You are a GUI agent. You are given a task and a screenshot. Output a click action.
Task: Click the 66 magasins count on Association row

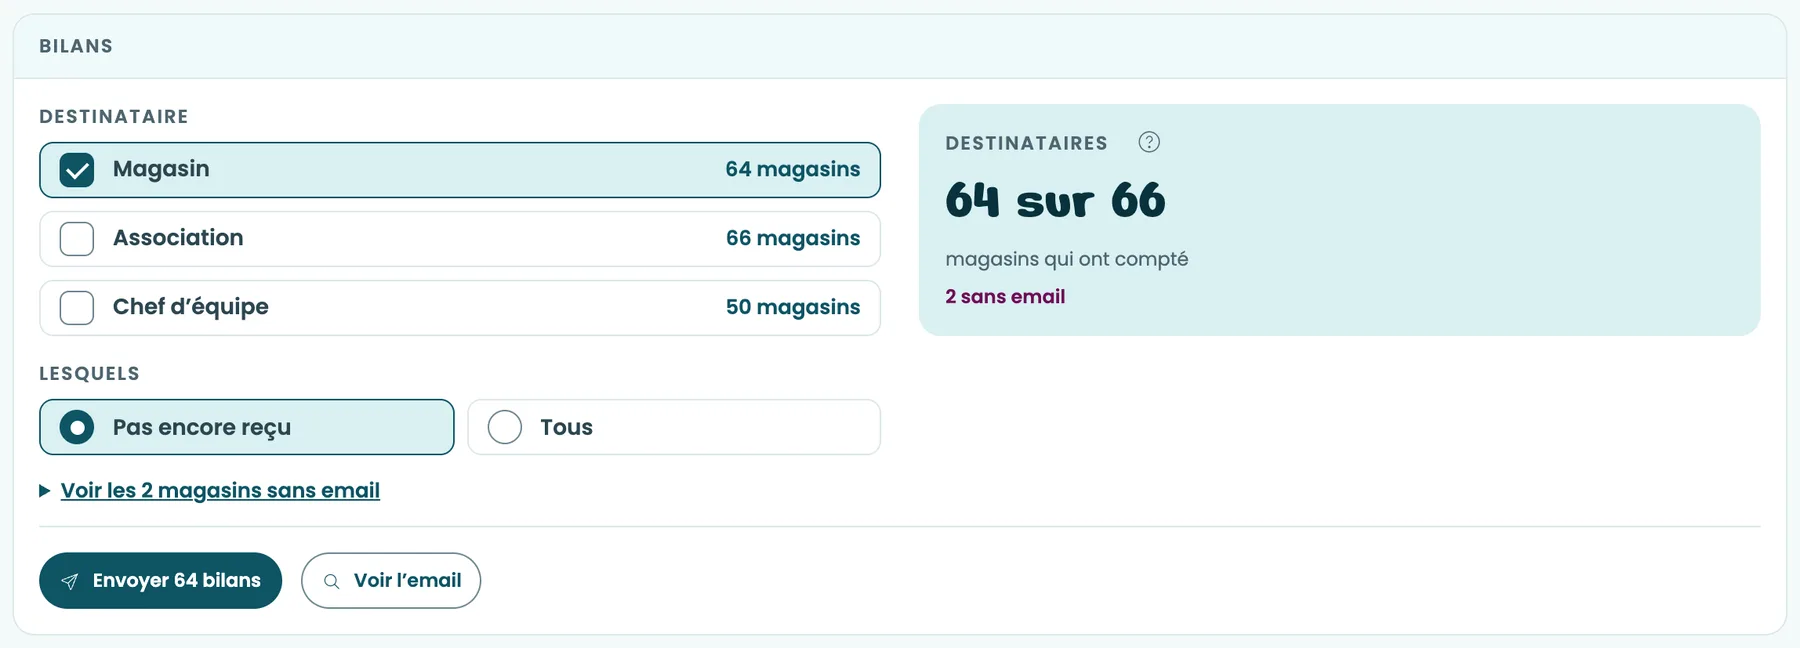(793, 239)
